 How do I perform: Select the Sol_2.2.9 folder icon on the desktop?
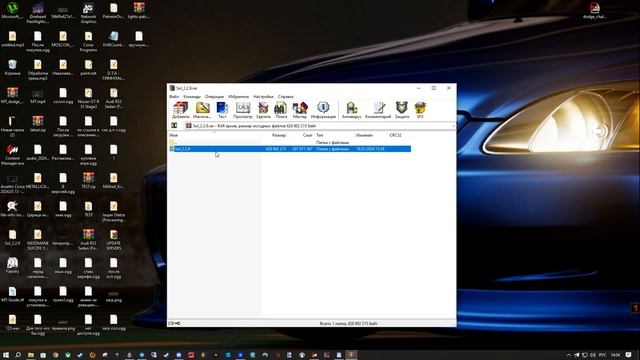pyautogui.click(x=12, y=237)
